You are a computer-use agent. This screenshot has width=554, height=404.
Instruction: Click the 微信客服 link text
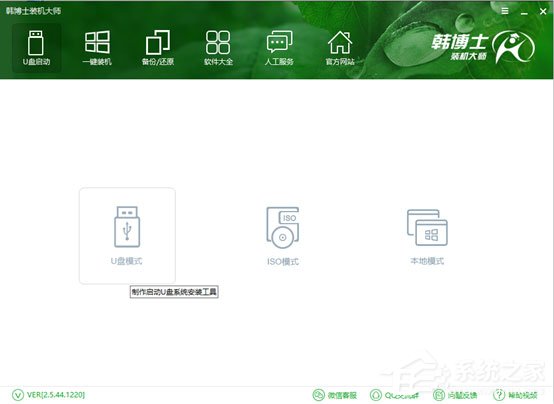(x=342, y=395)
